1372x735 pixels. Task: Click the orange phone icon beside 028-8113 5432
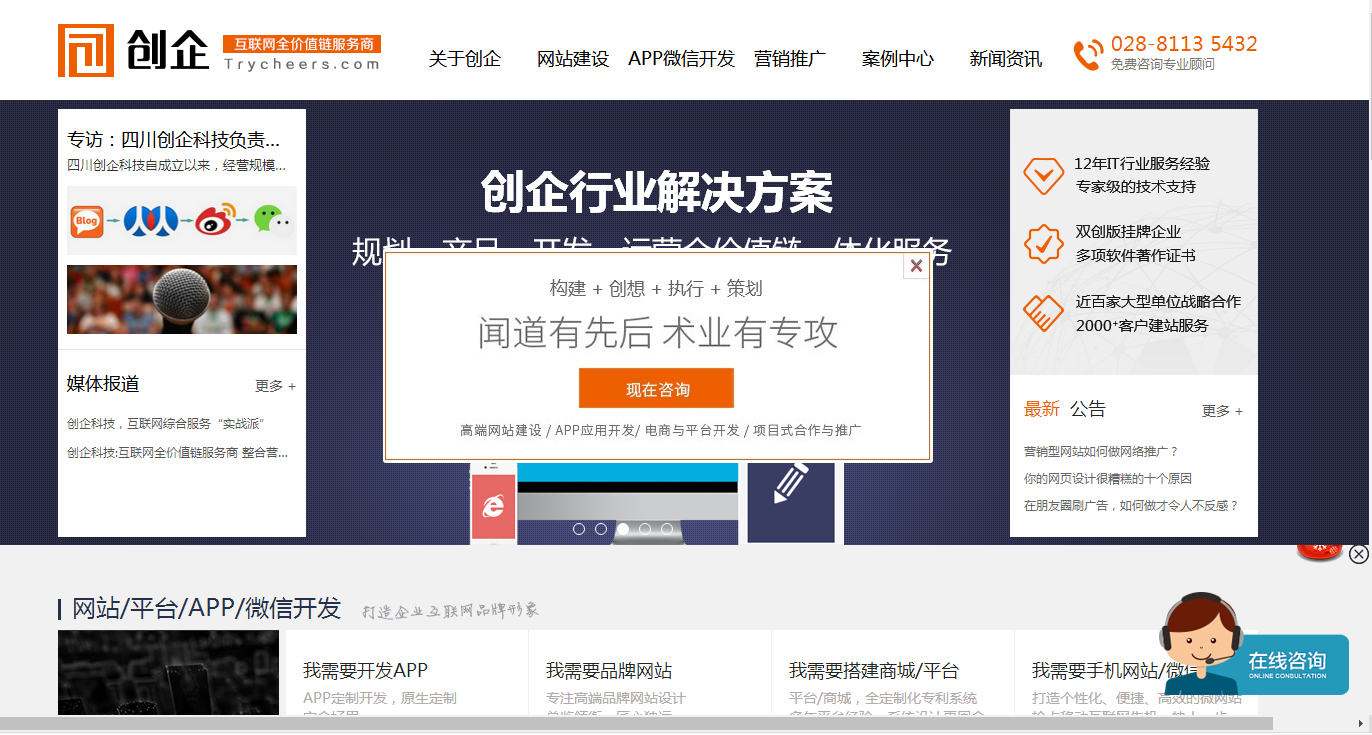(1085, 54)
